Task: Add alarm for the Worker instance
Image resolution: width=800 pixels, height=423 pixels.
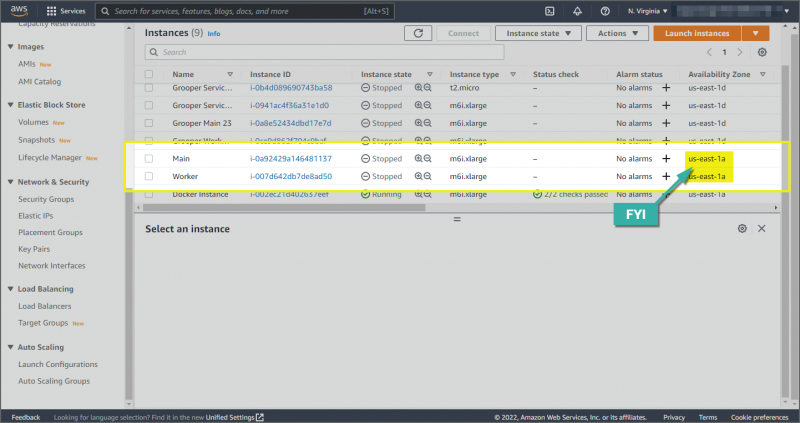Action: point(666,176)
